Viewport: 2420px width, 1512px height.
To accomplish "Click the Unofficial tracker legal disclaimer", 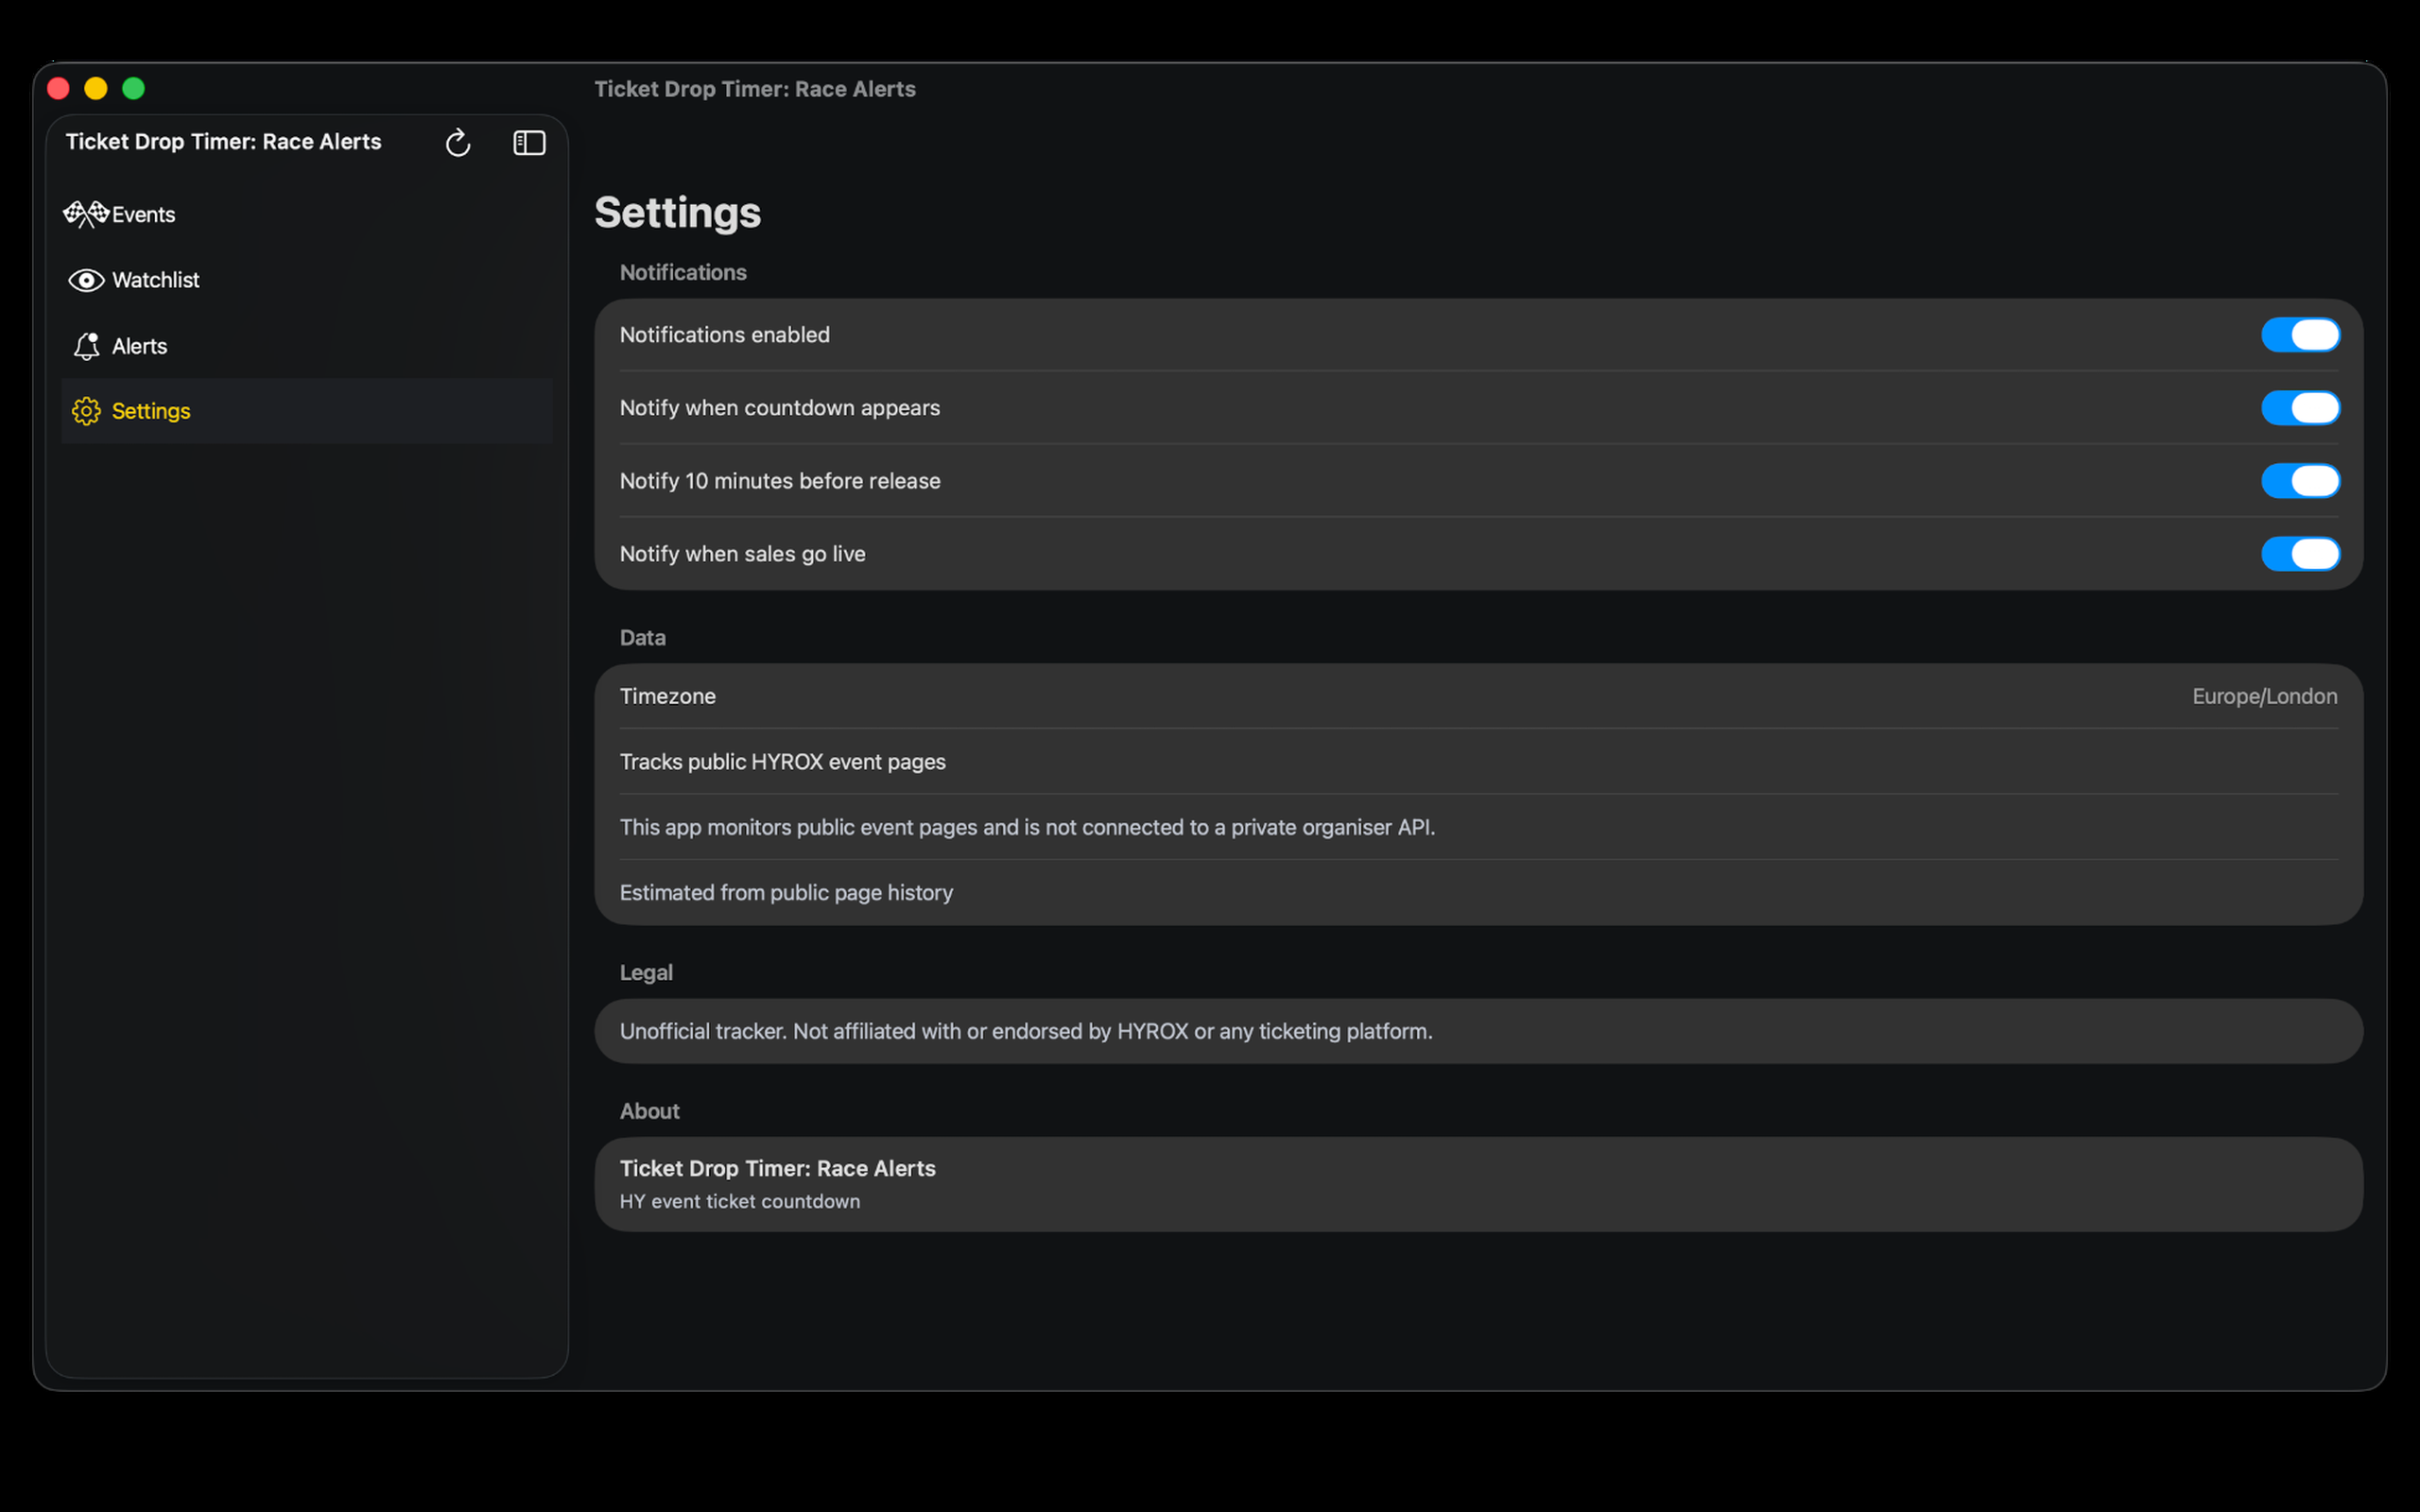I will 1026,1031.
